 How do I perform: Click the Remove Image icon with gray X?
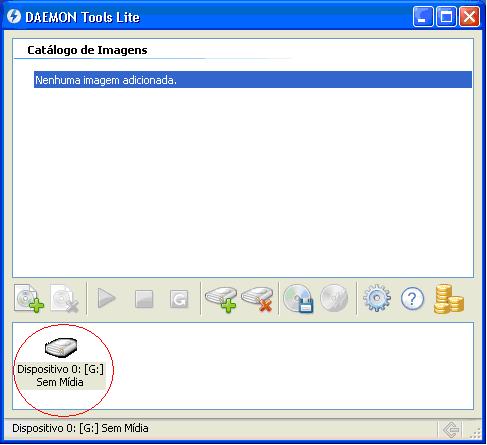pos(65,298)
